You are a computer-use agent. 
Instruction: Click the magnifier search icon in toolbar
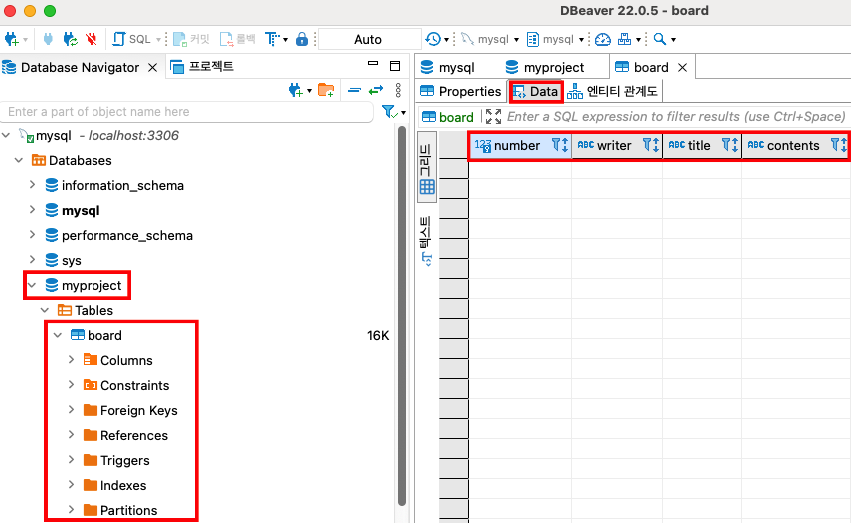pyautogui.click(x=659, y=39)
